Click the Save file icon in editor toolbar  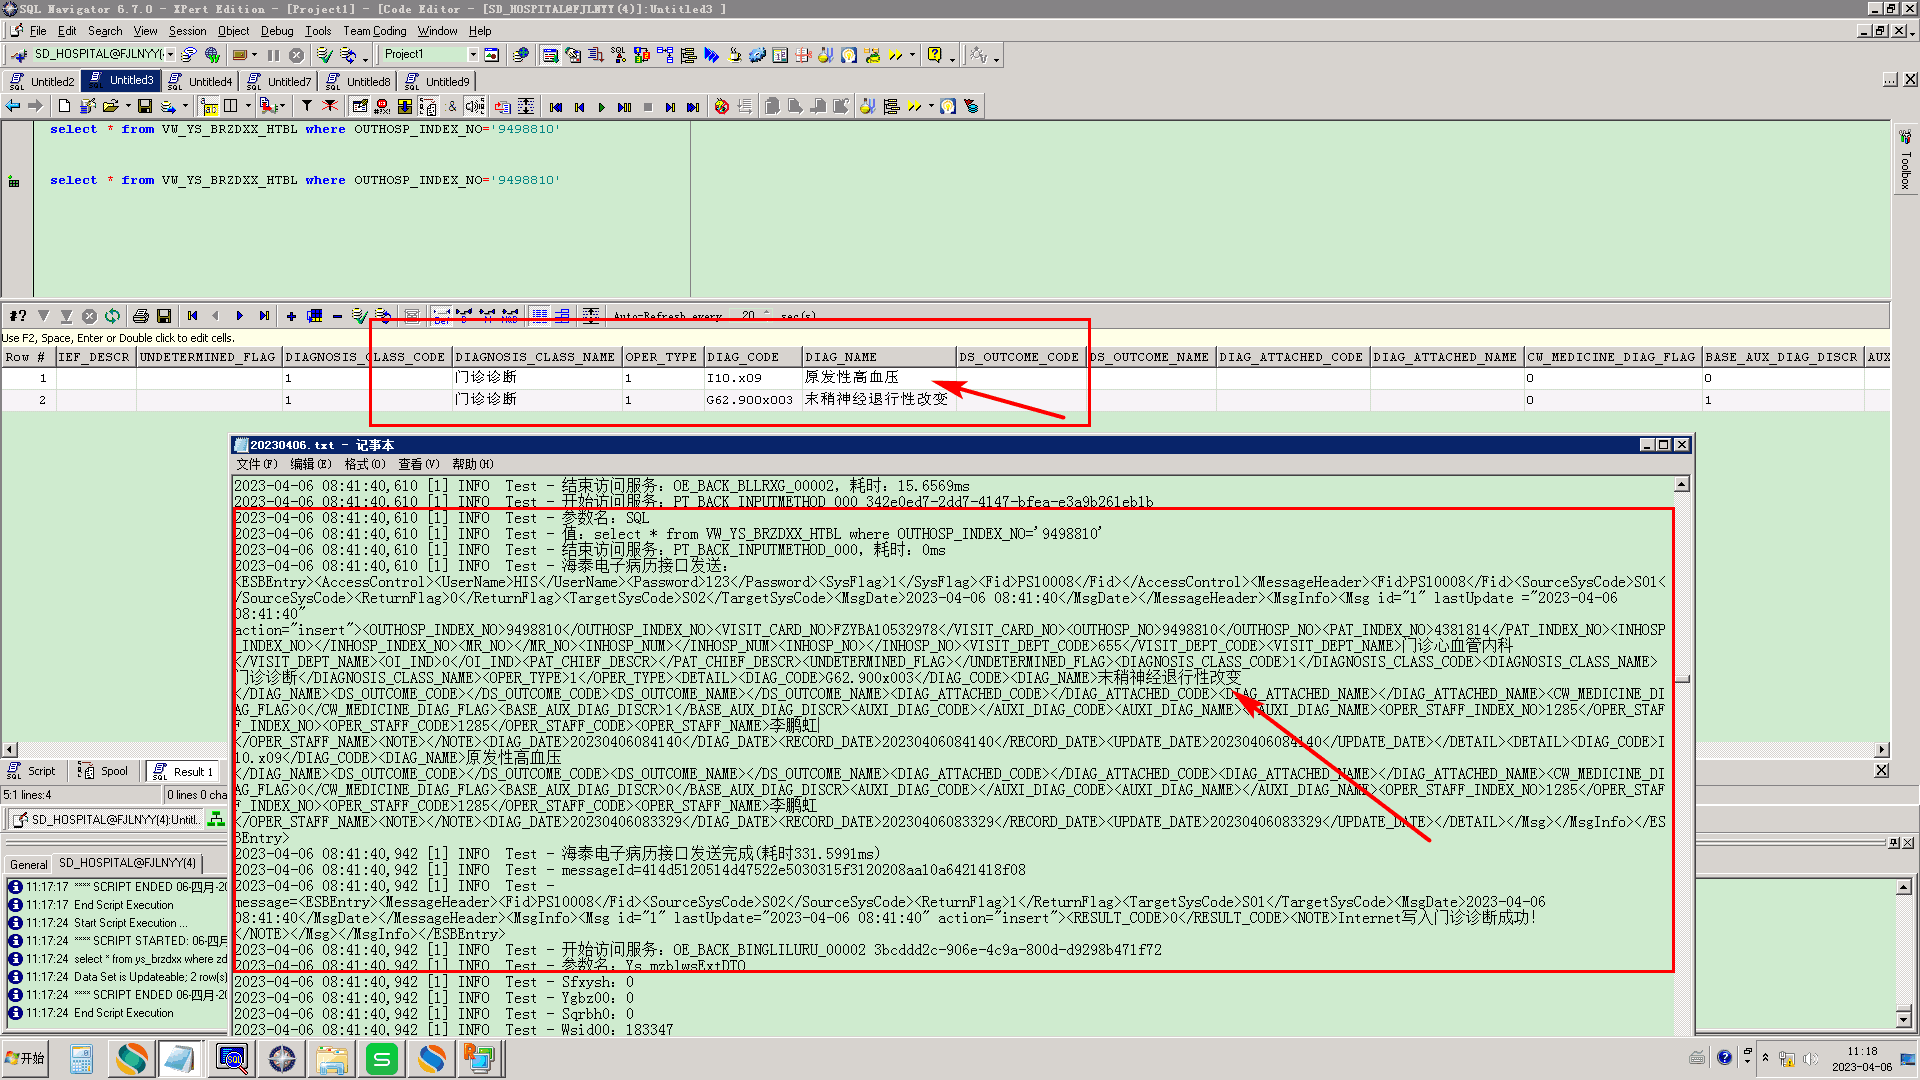tap(145, 106)
